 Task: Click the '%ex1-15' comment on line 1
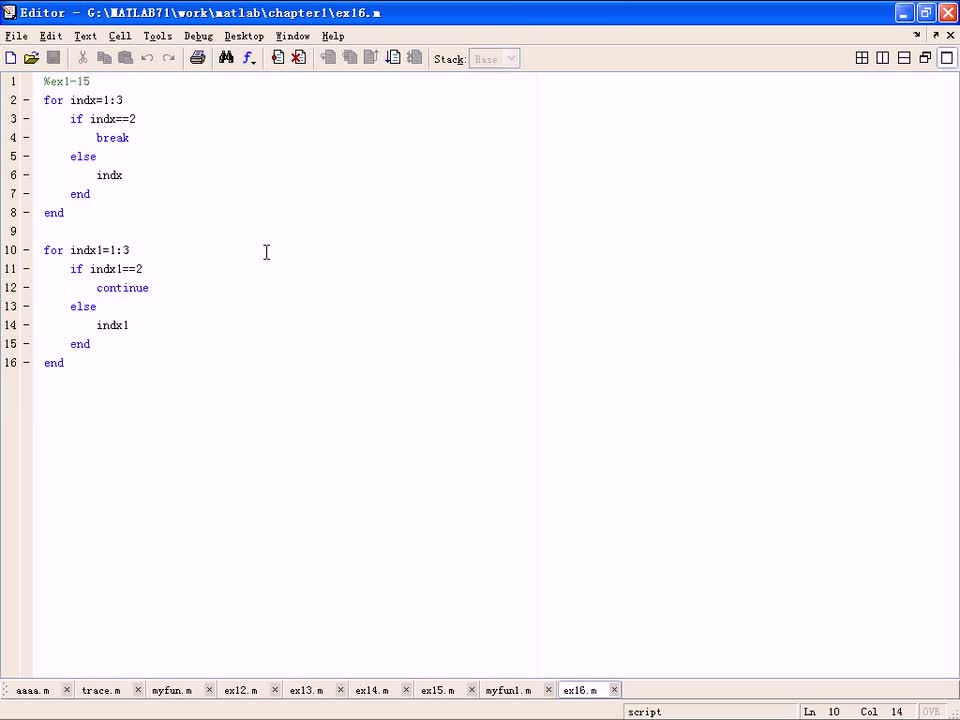click(67, 81)
